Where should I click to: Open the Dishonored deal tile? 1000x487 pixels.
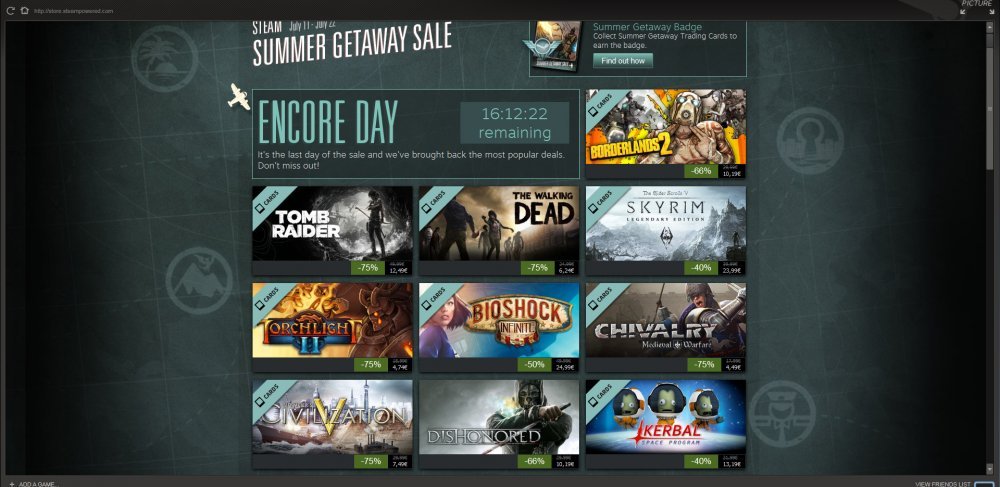click(499, 425)
